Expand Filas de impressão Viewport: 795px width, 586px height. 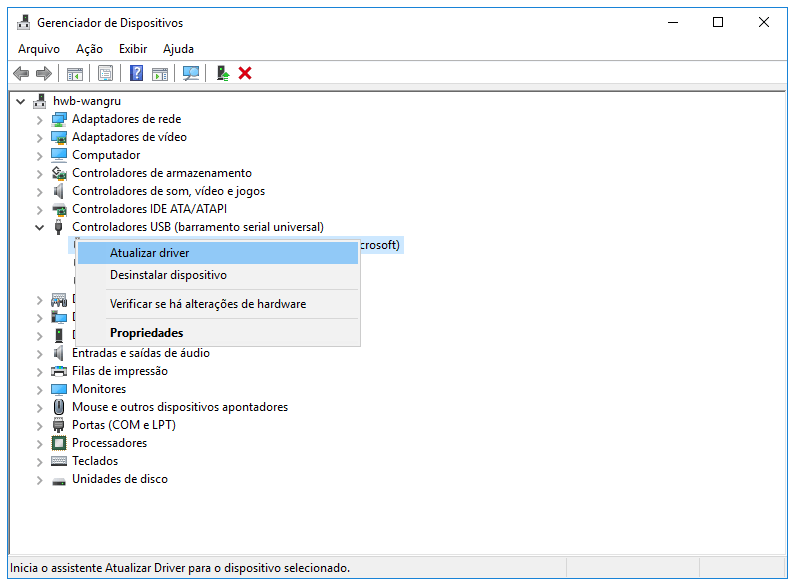click(x=40, y=372)
